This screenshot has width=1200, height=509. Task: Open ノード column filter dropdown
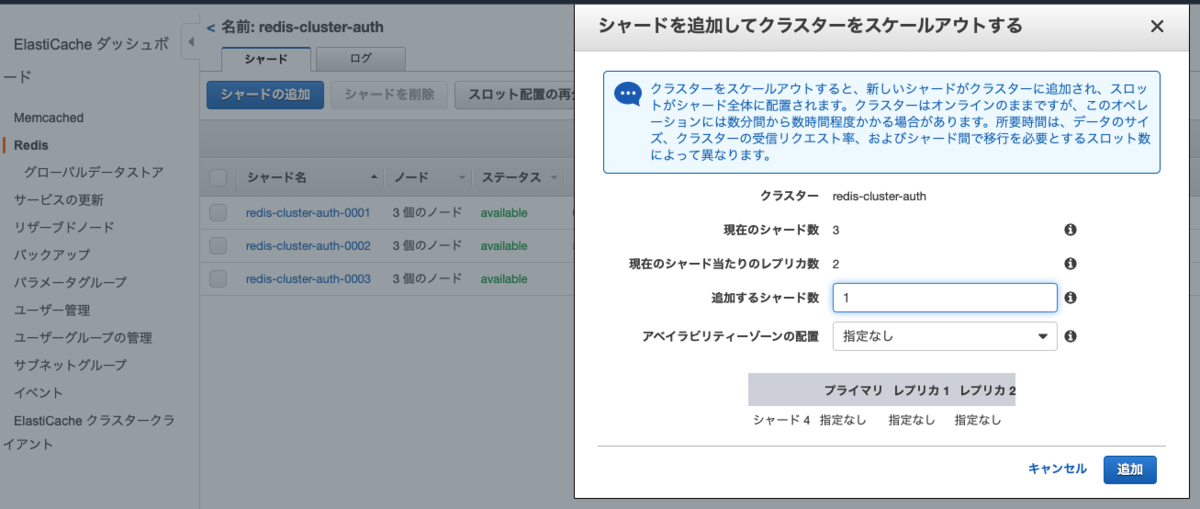tap(462, 178)
